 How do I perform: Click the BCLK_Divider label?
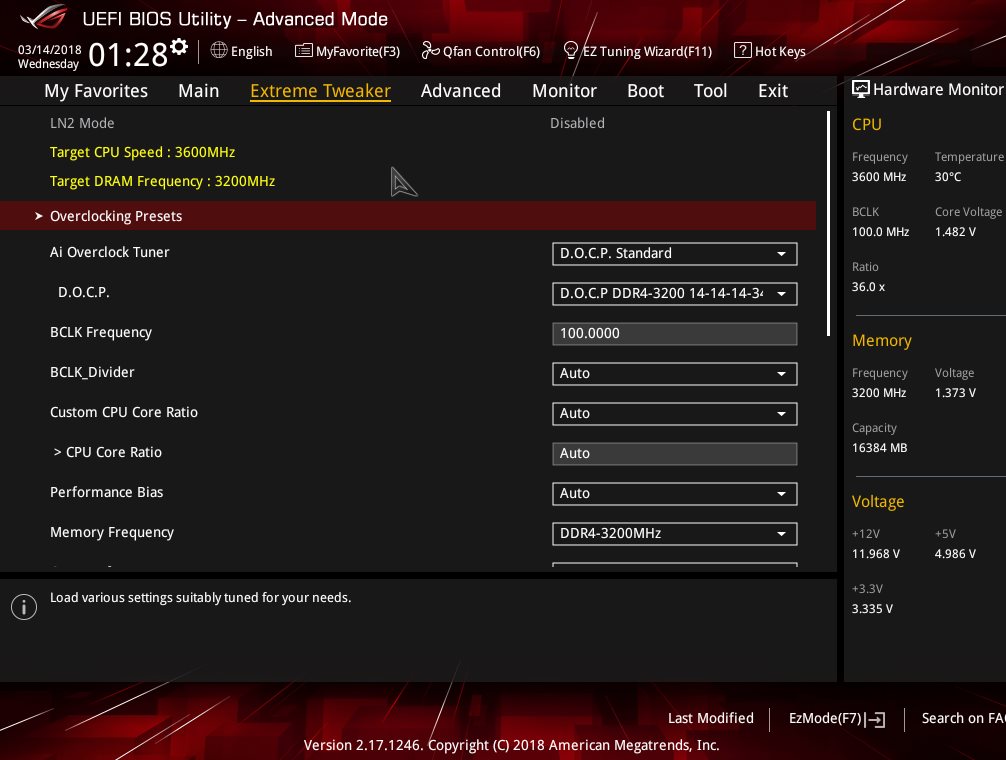92,373
